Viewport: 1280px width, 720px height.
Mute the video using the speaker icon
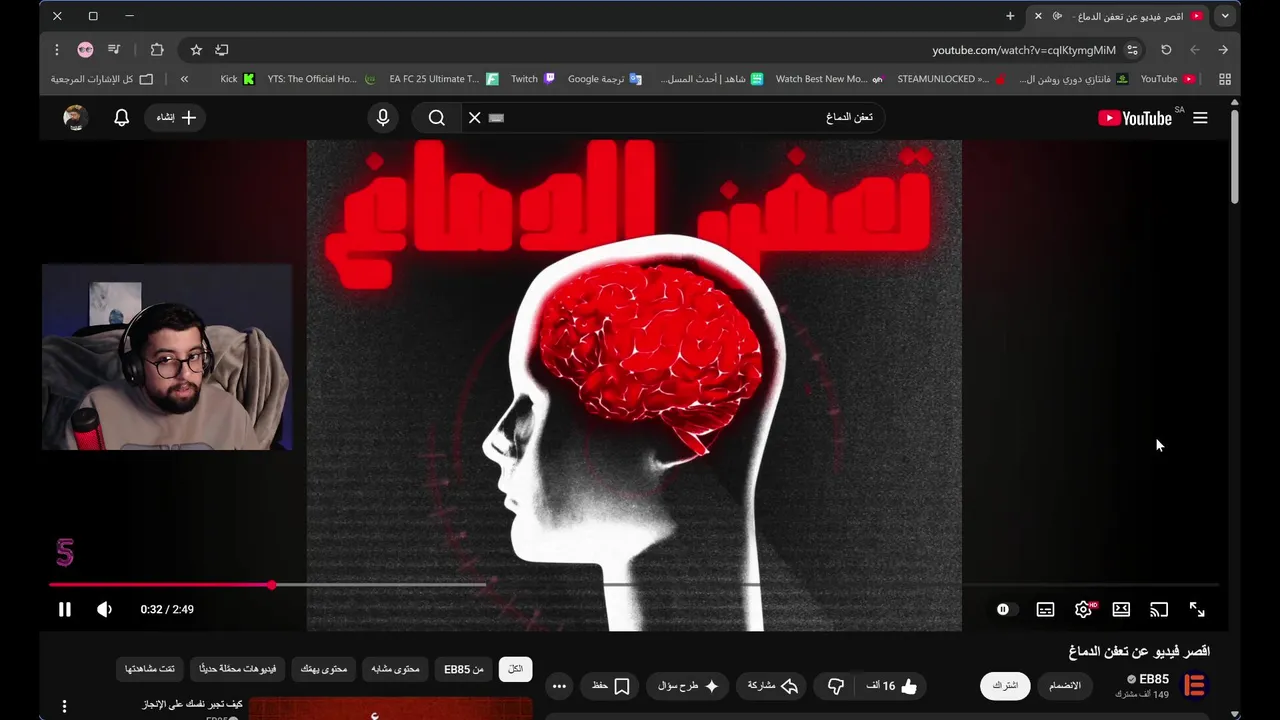point(104,609)
